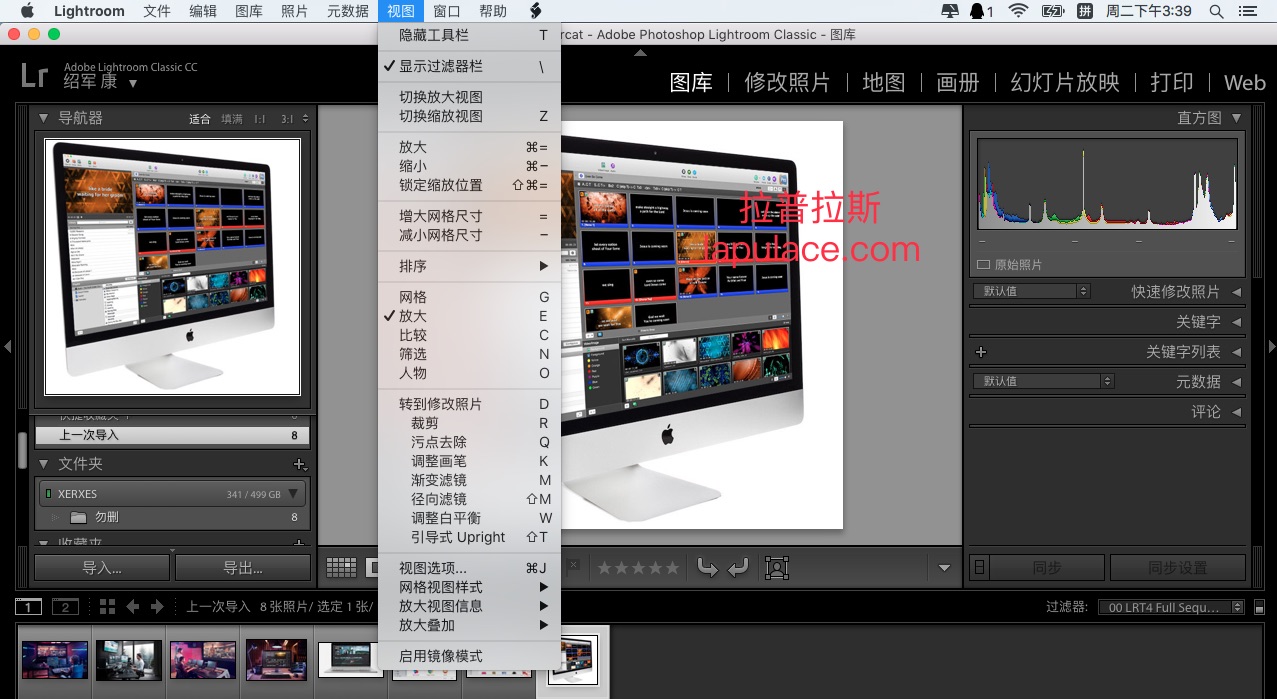Click the add folder plus icon
Screen dimensions: 1277x699
(x=298, y=464)
